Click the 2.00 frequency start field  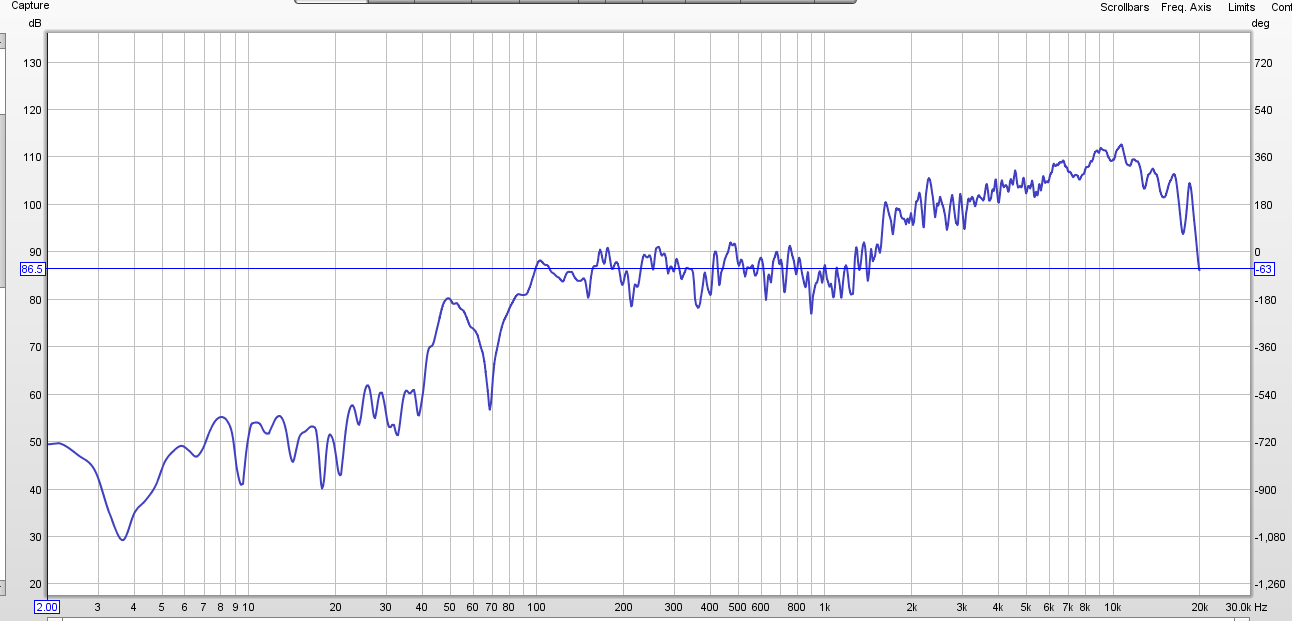pyautogui.click(x=47, y=607)
